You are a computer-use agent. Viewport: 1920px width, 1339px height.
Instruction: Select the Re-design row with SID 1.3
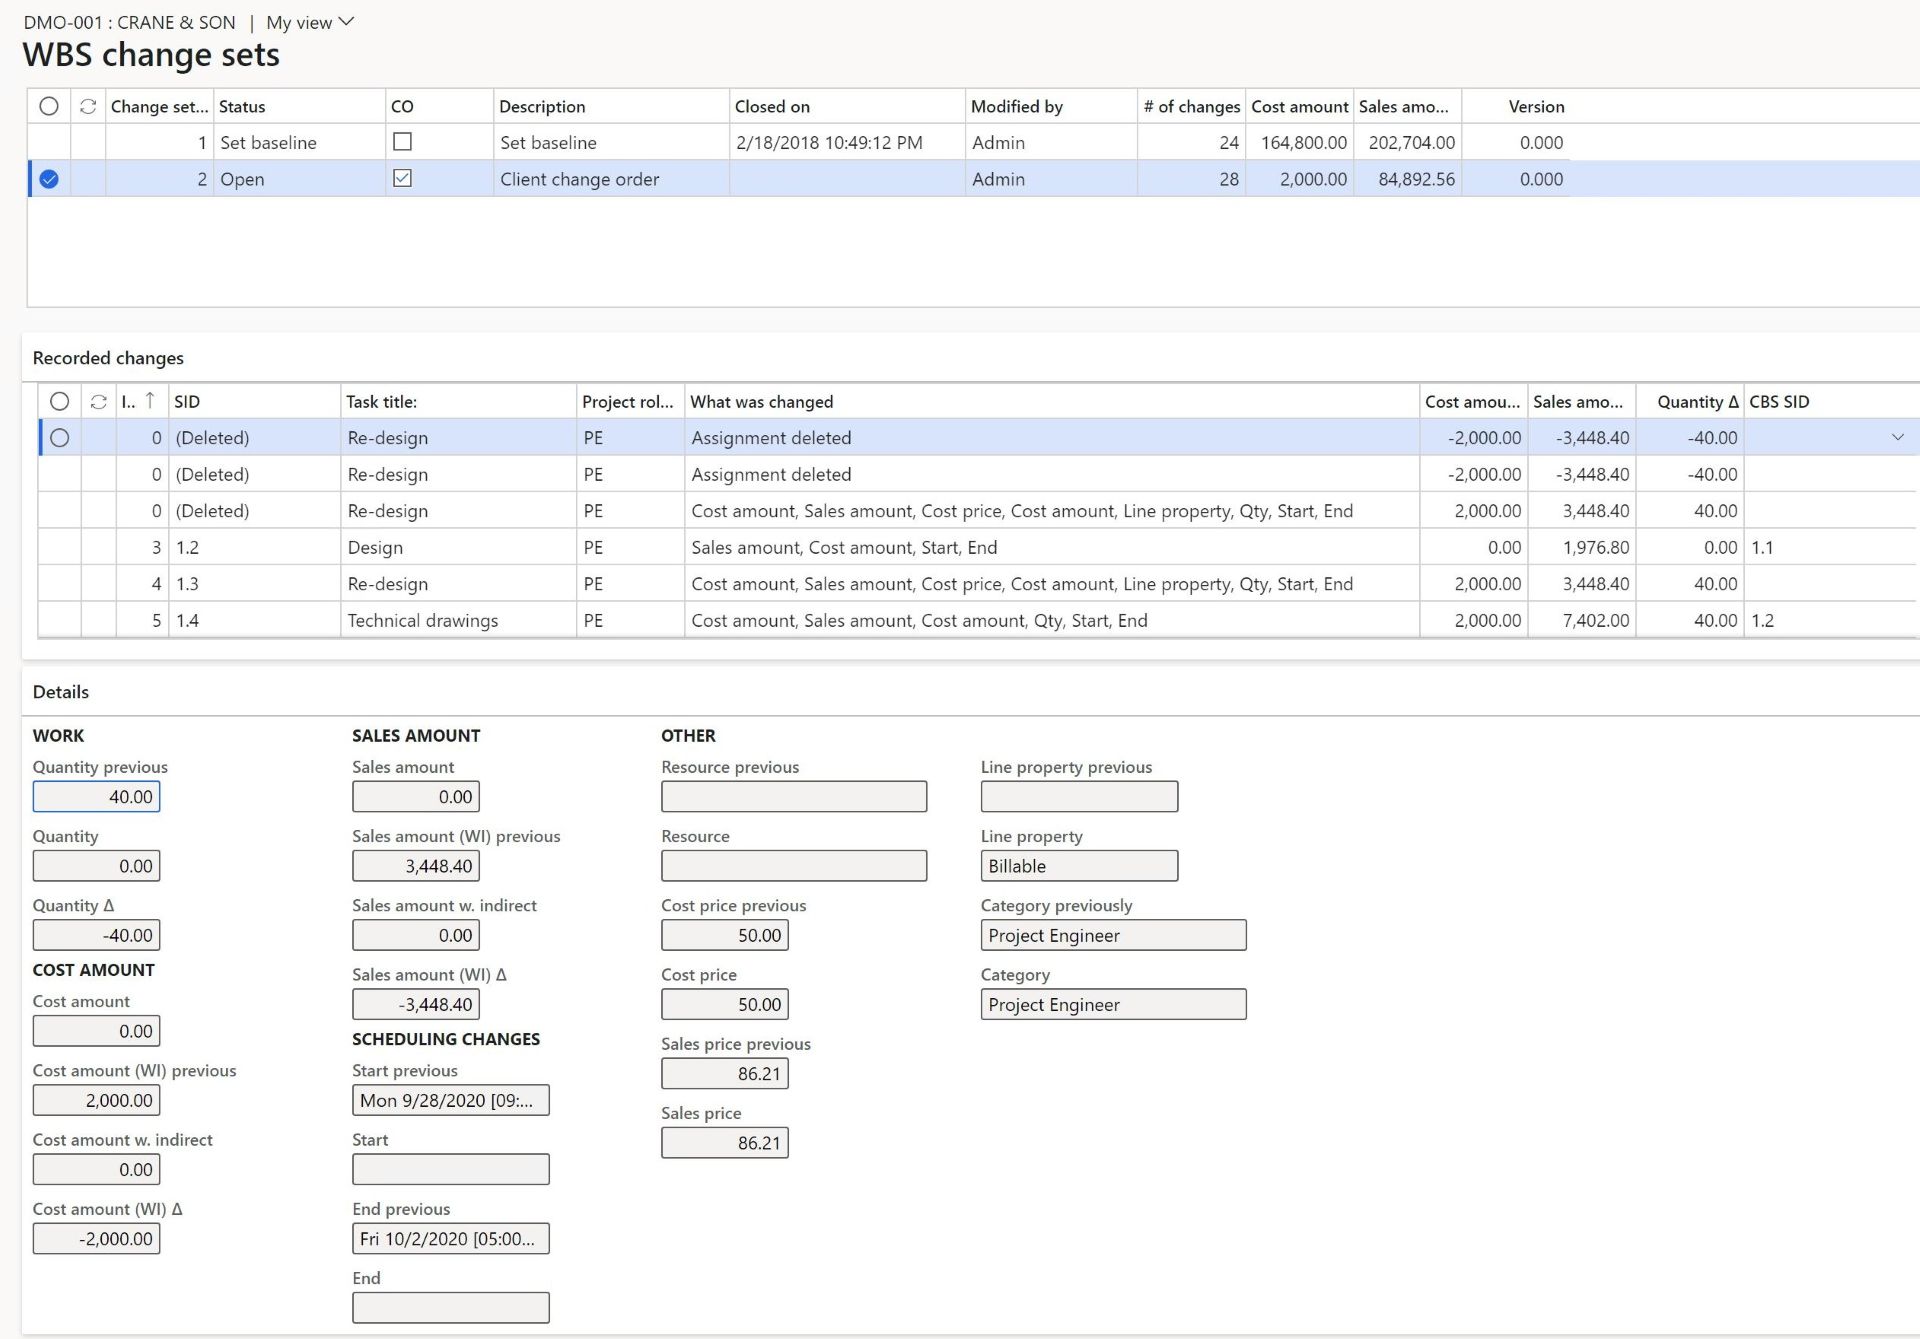978,583
